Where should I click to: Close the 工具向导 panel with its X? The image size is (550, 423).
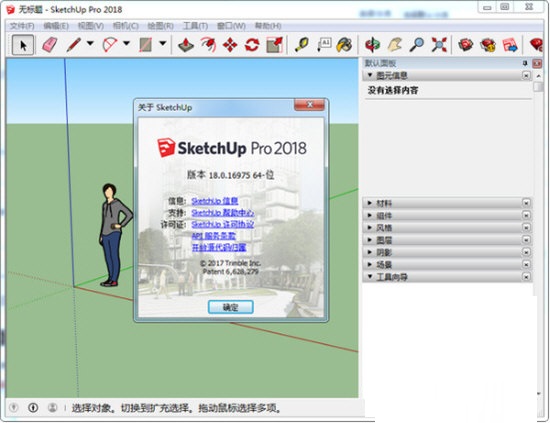coord(526,277)
